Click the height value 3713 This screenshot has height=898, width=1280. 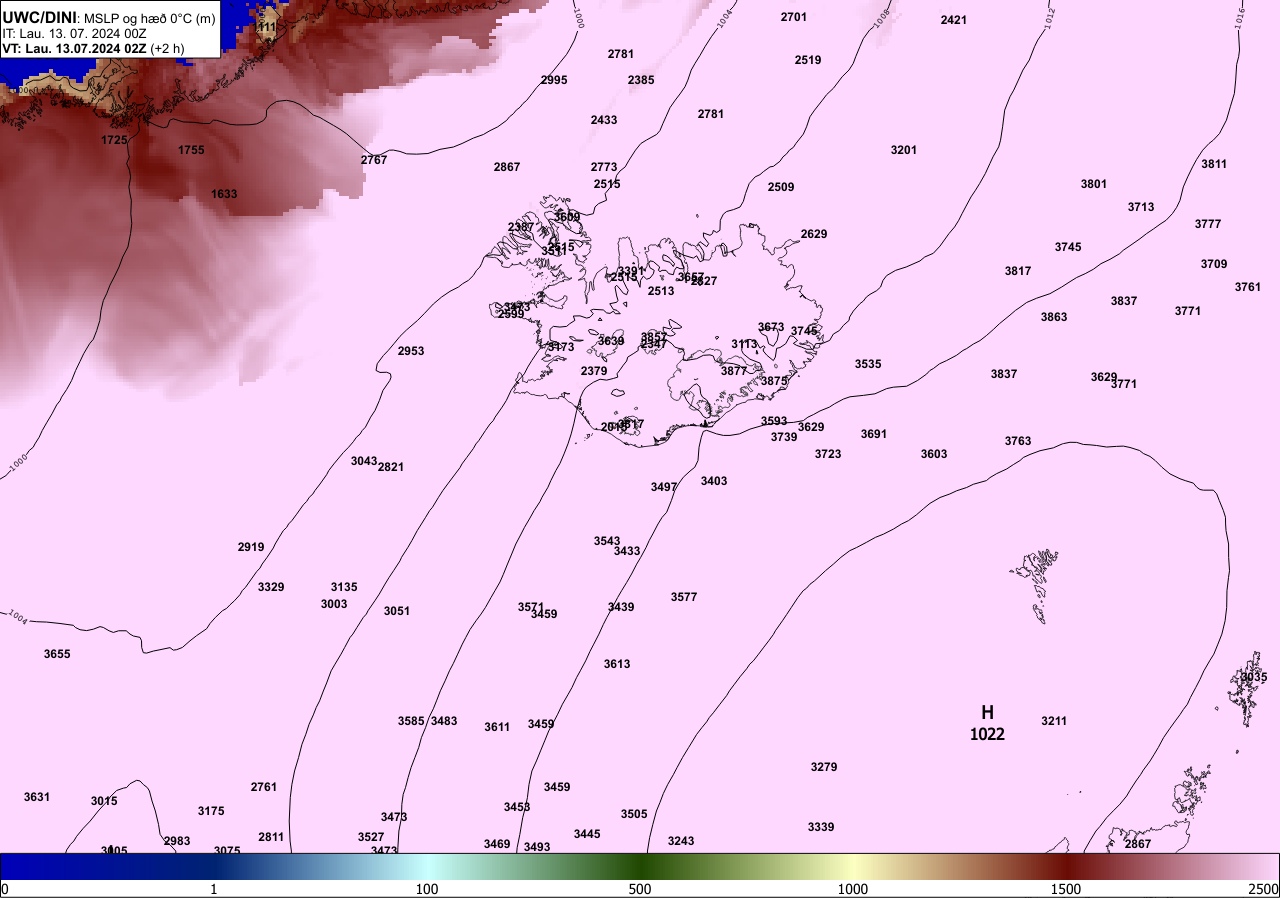click(x=1141, y=207)
